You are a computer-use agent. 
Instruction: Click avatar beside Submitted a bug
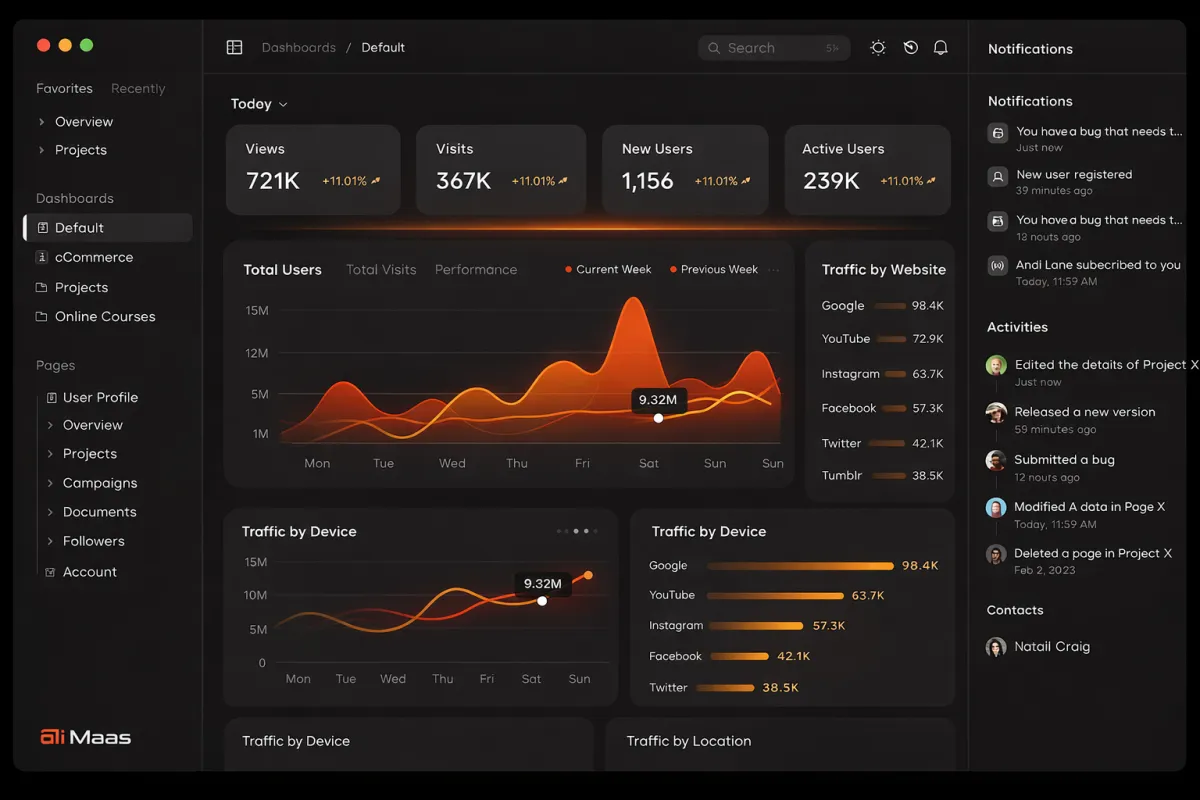coord(996,461)
